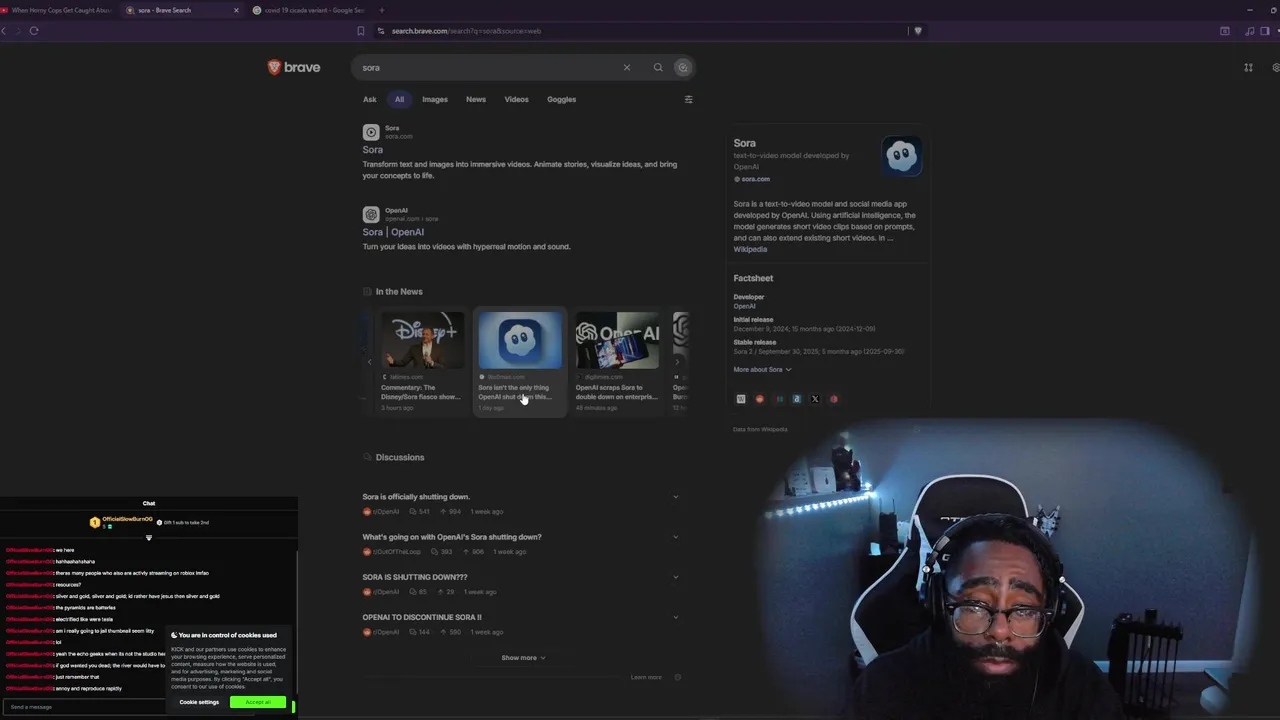Switch to the 'covid 19 cicada variant' browser tab
The width and height of the screenshot is (1280, 720).
[308, 10]
